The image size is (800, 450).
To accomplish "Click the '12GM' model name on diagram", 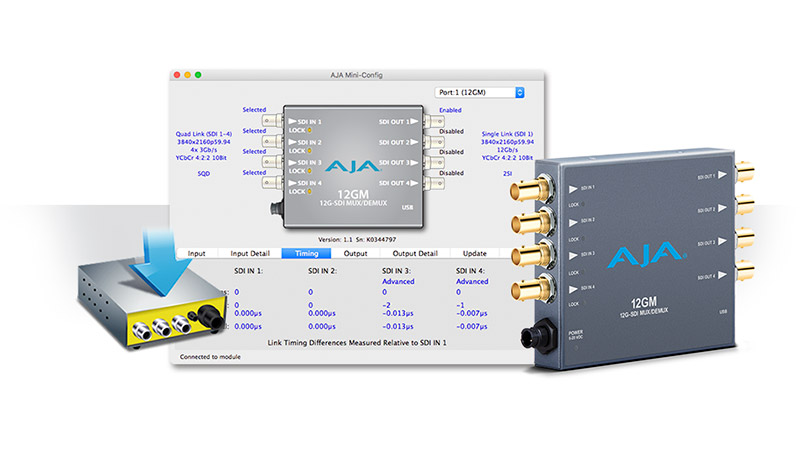I will click(x=353, y=194).
